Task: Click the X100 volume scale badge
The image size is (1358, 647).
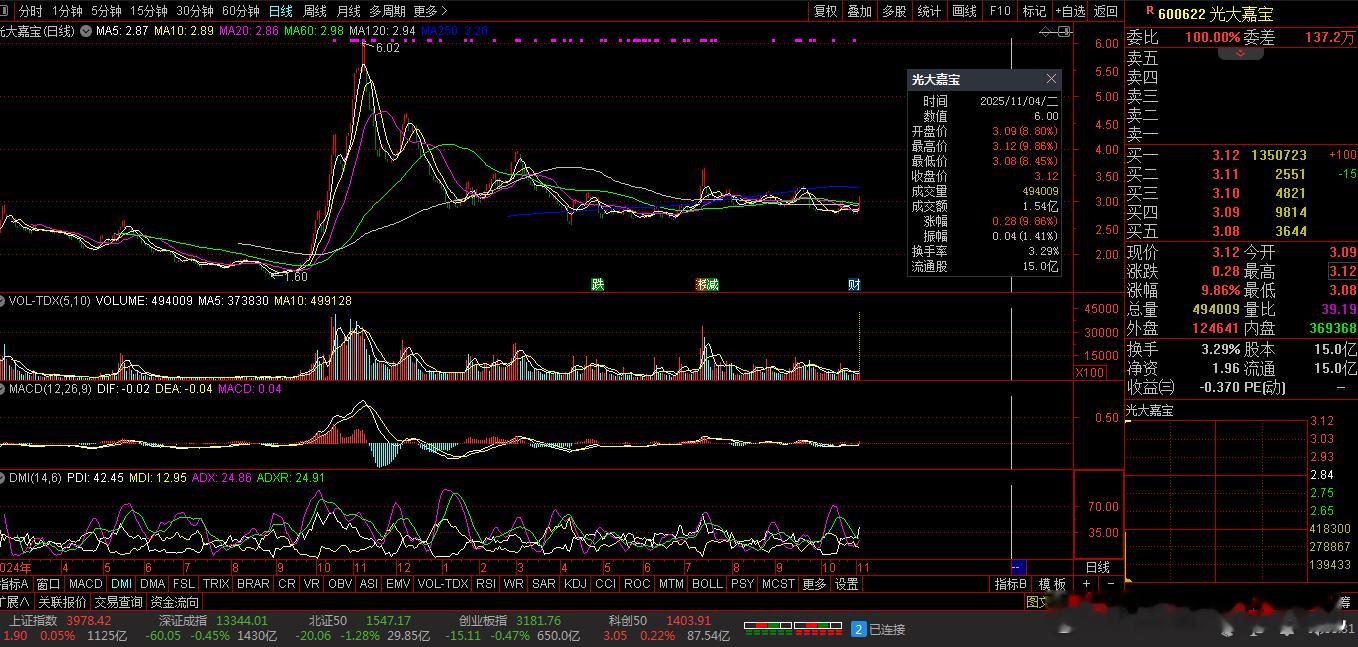Action: tap(1089, 373)
